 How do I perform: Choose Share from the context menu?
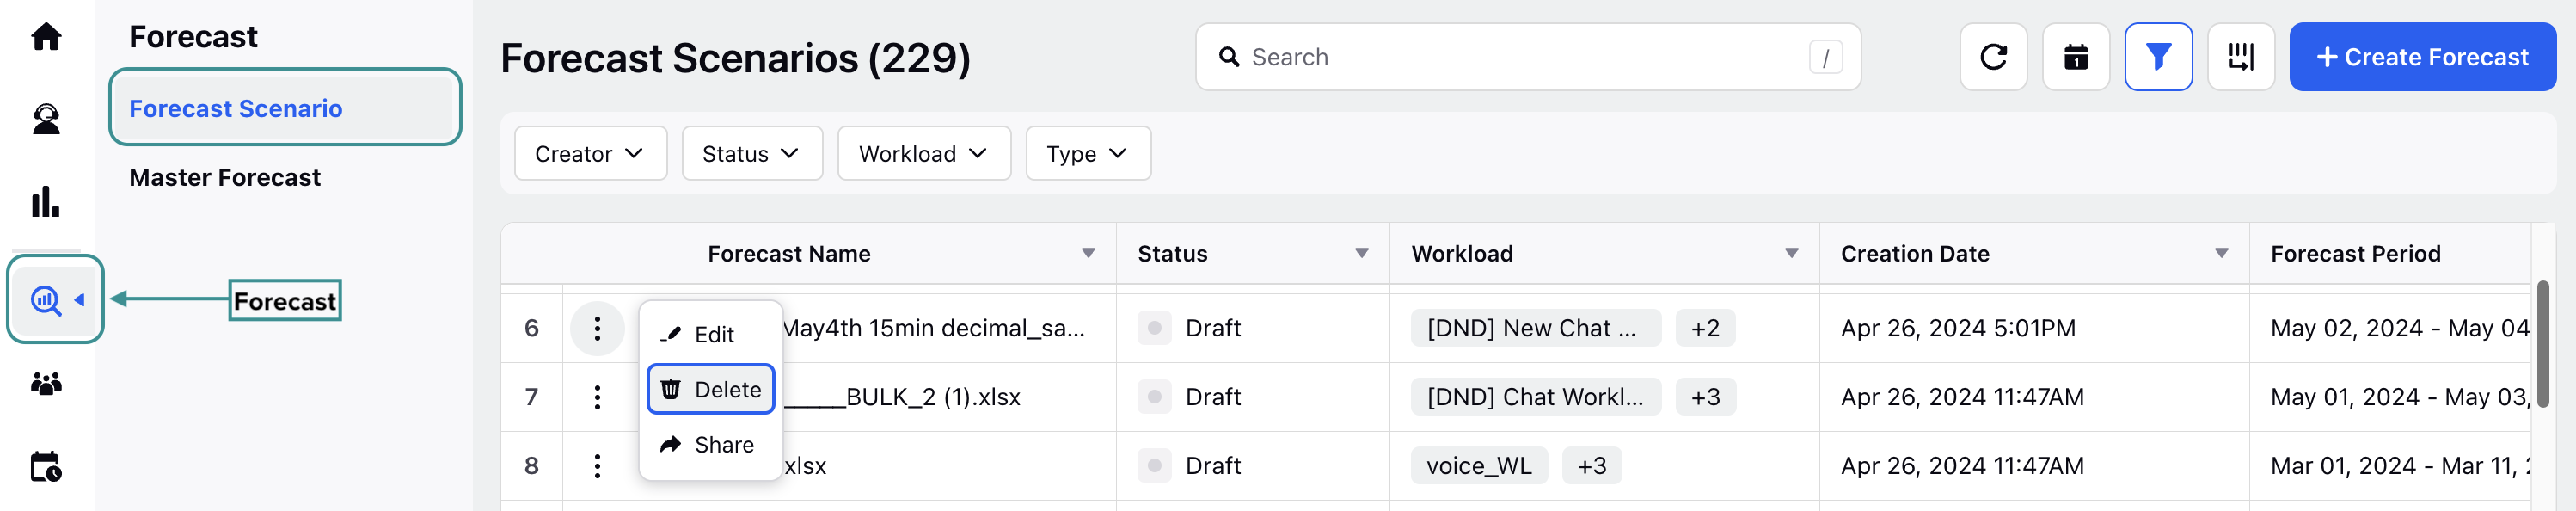point(710,444)
